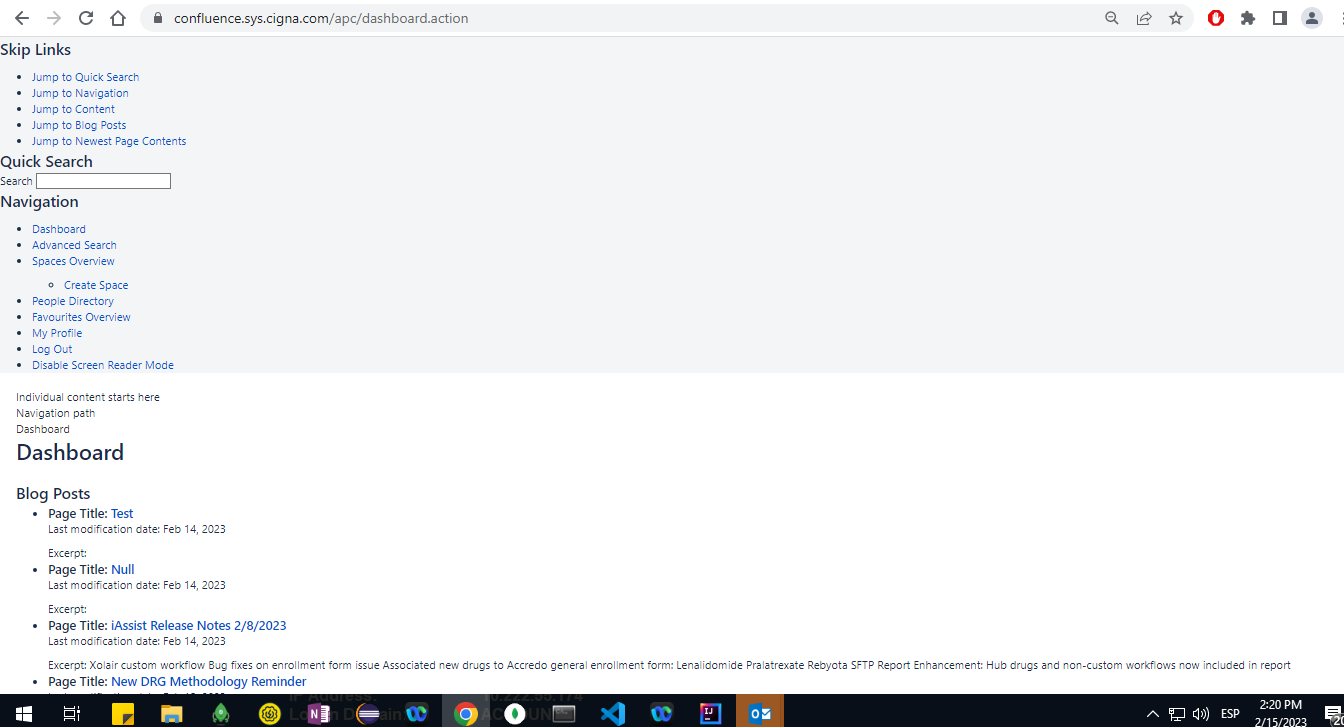Open Advanced Search from navigation
The image size is (1344, 727).
point(74,245)
